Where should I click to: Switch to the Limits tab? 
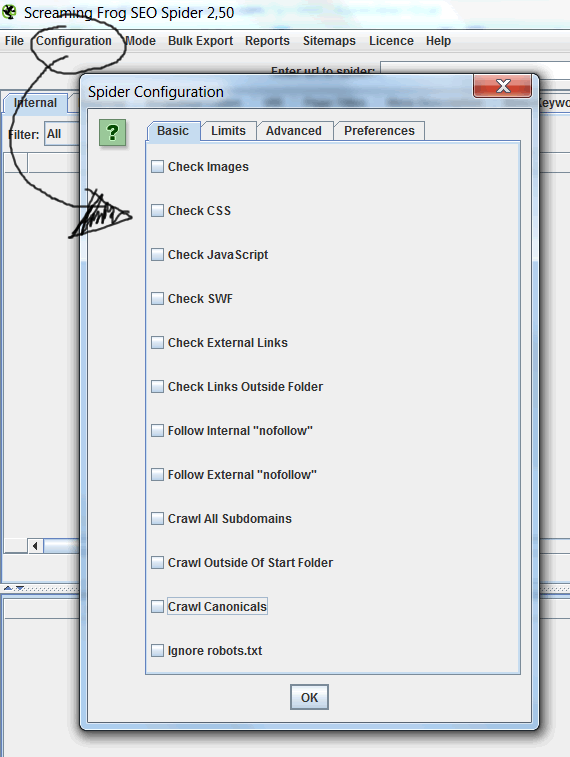coord(228,131)
